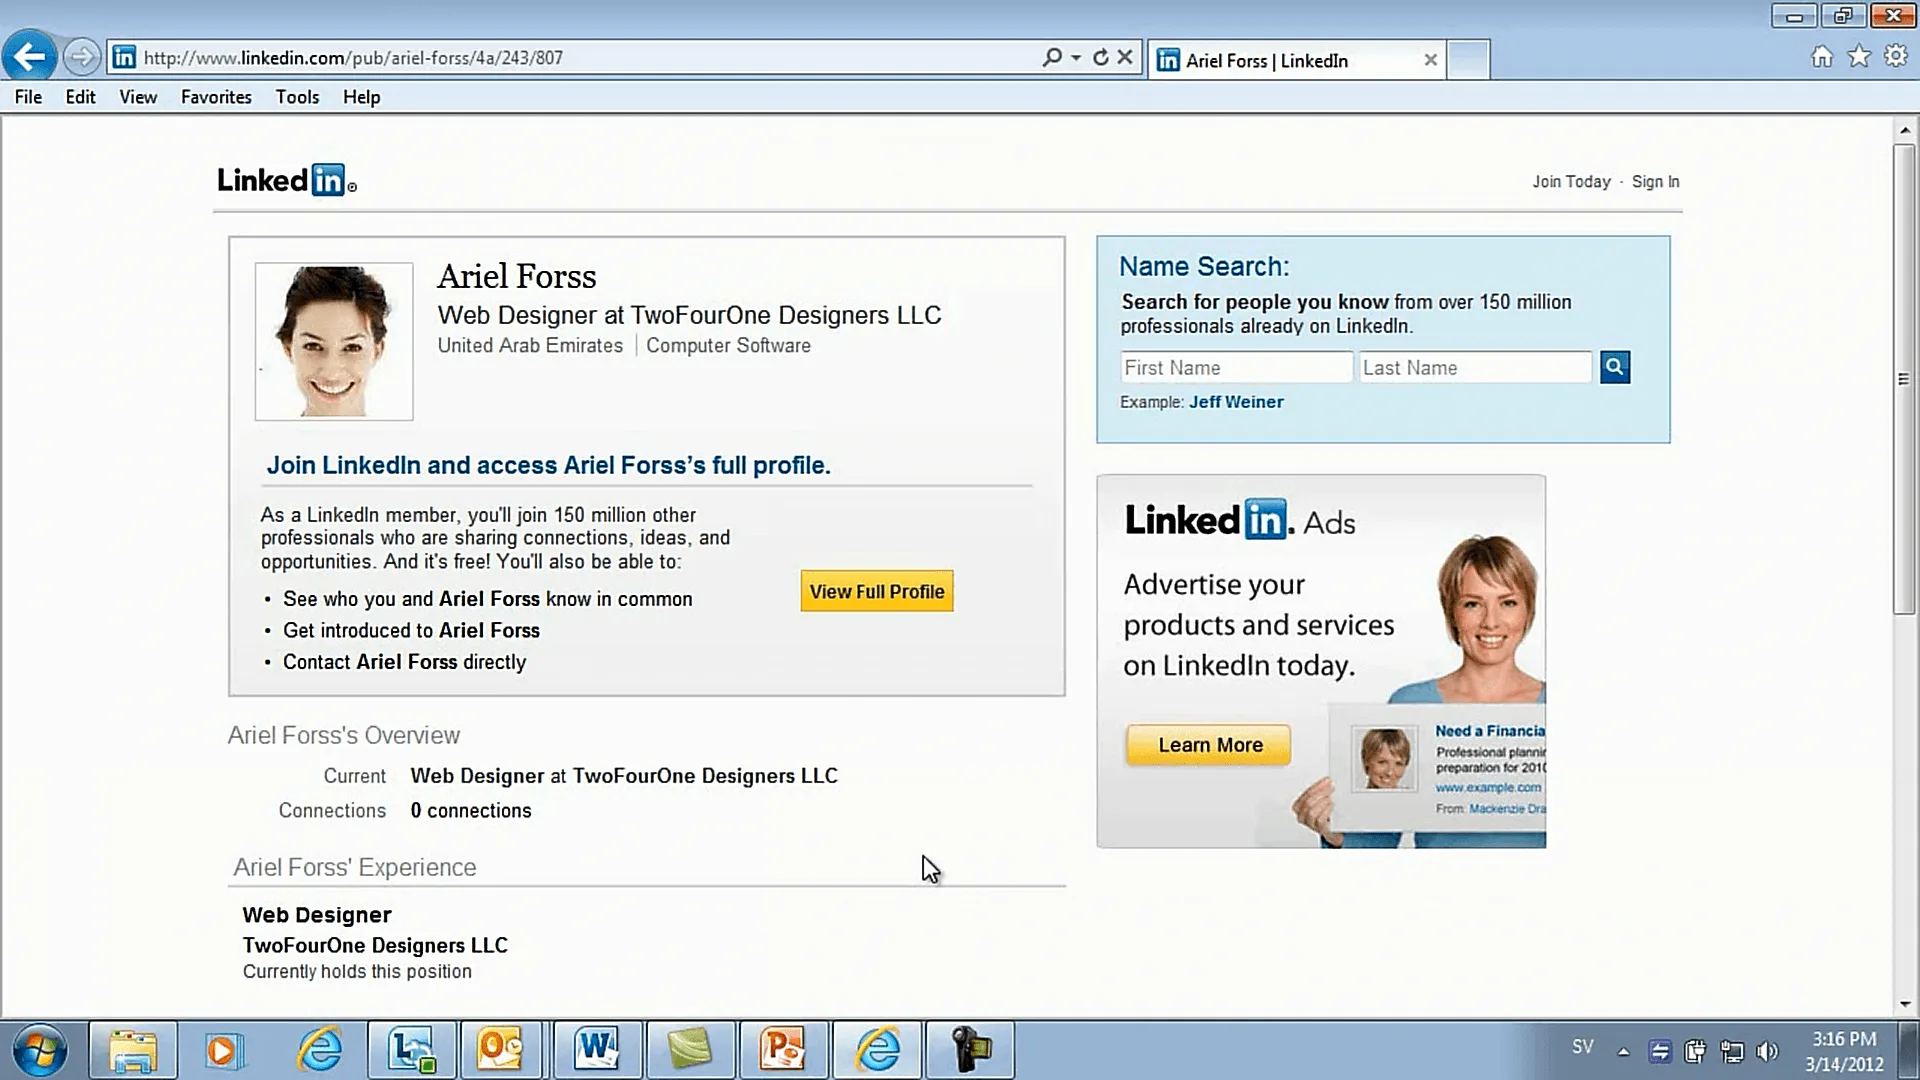Open the File menu

pos(28,97)
